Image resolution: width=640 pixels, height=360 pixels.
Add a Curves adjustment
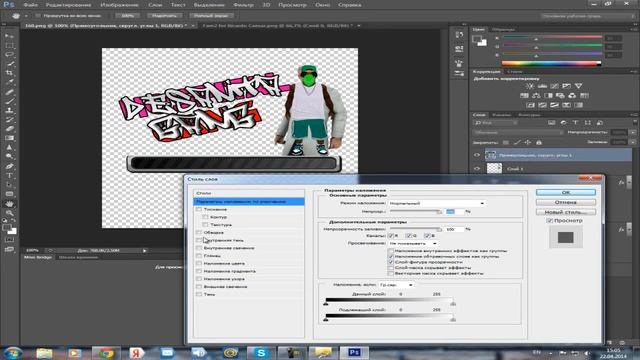(x=554, y=86)
